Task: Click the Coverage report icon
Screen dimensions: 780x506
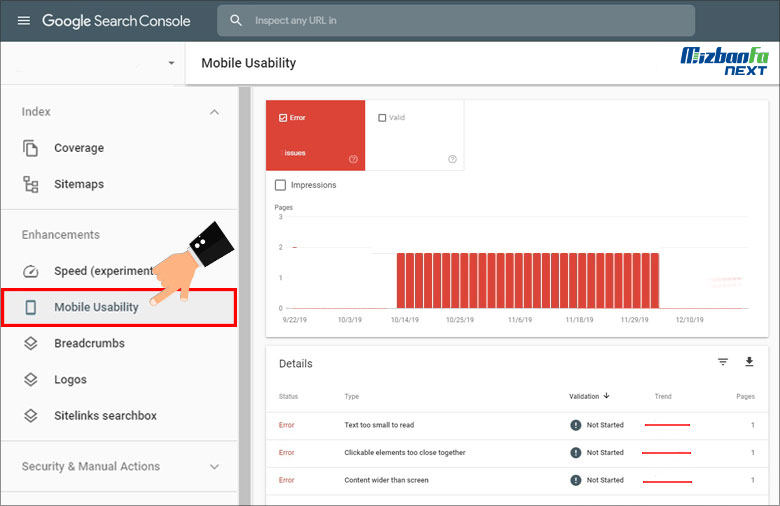Action: click(30, 148)
